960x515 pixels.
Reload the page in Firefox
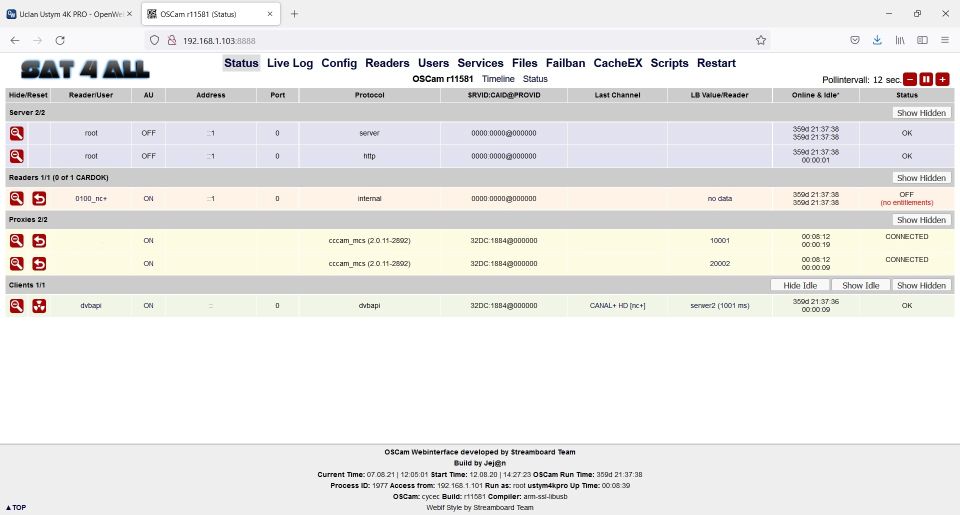coord(60,40)
